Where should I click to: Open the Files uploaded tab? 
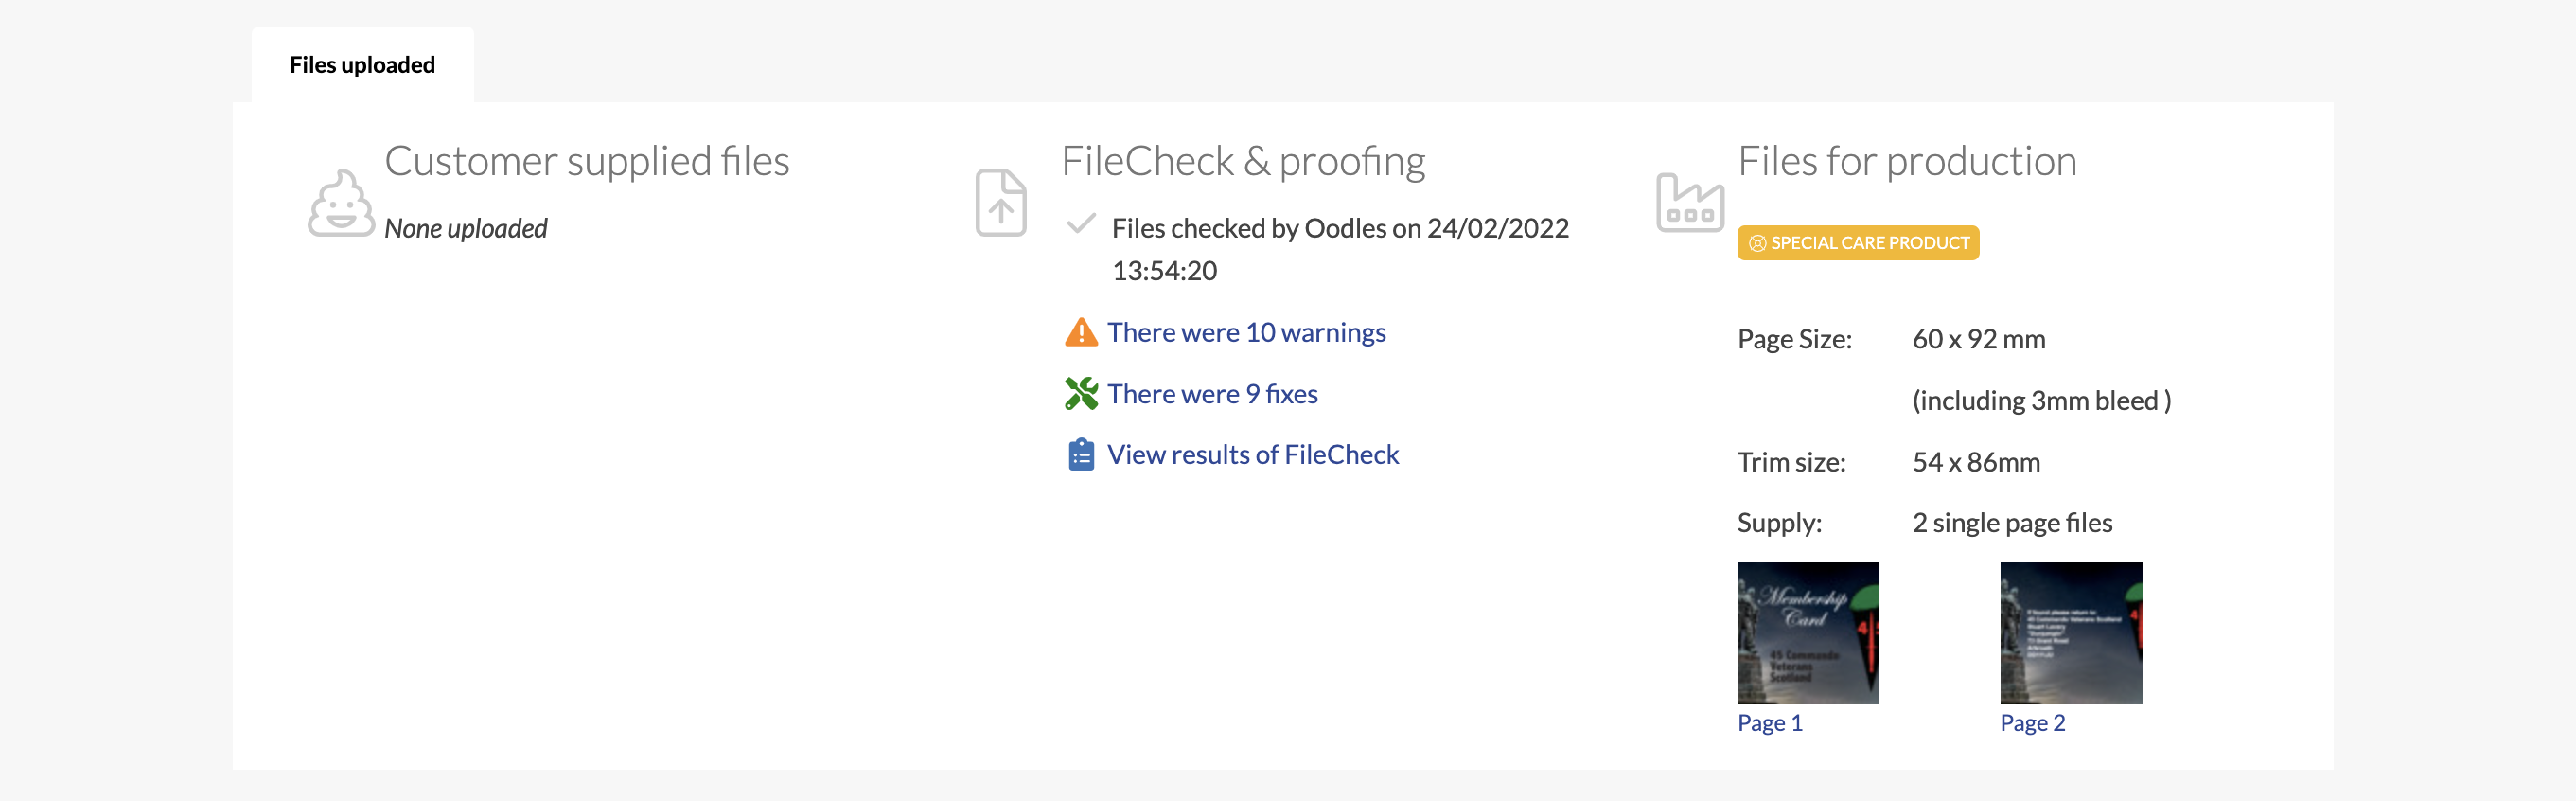click(x=362, y=65)
